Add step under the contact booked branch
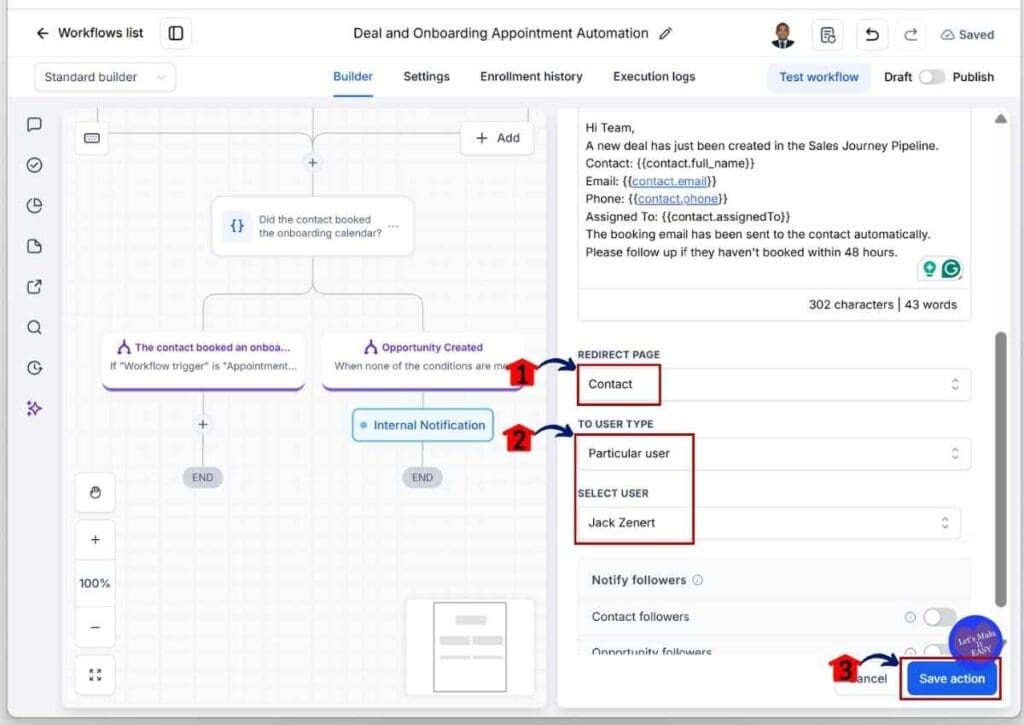Viewport: 1024px width, 725px height. 203,425
